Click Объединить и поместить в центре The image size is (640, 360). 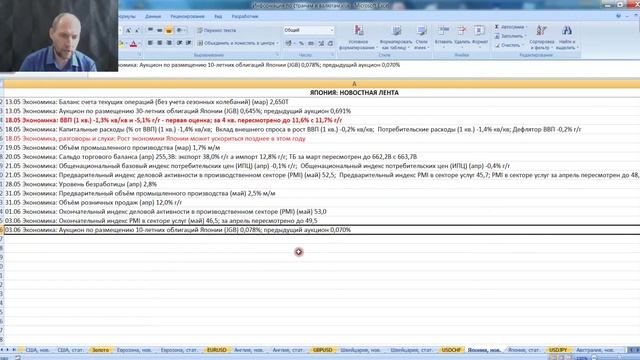pyautogui.click(x=236, y=43)
